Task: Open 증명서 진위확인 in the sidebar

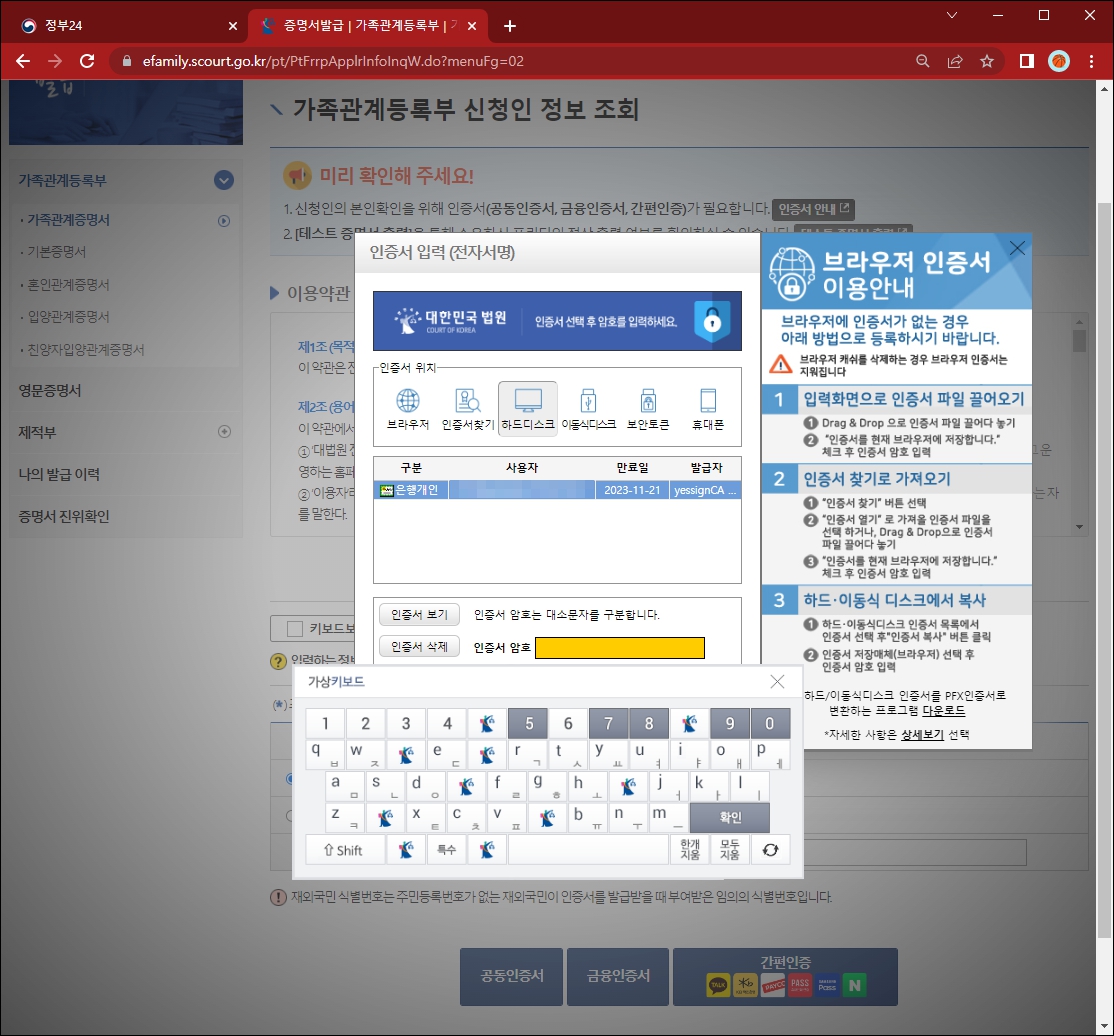Action: pos(64,516)
